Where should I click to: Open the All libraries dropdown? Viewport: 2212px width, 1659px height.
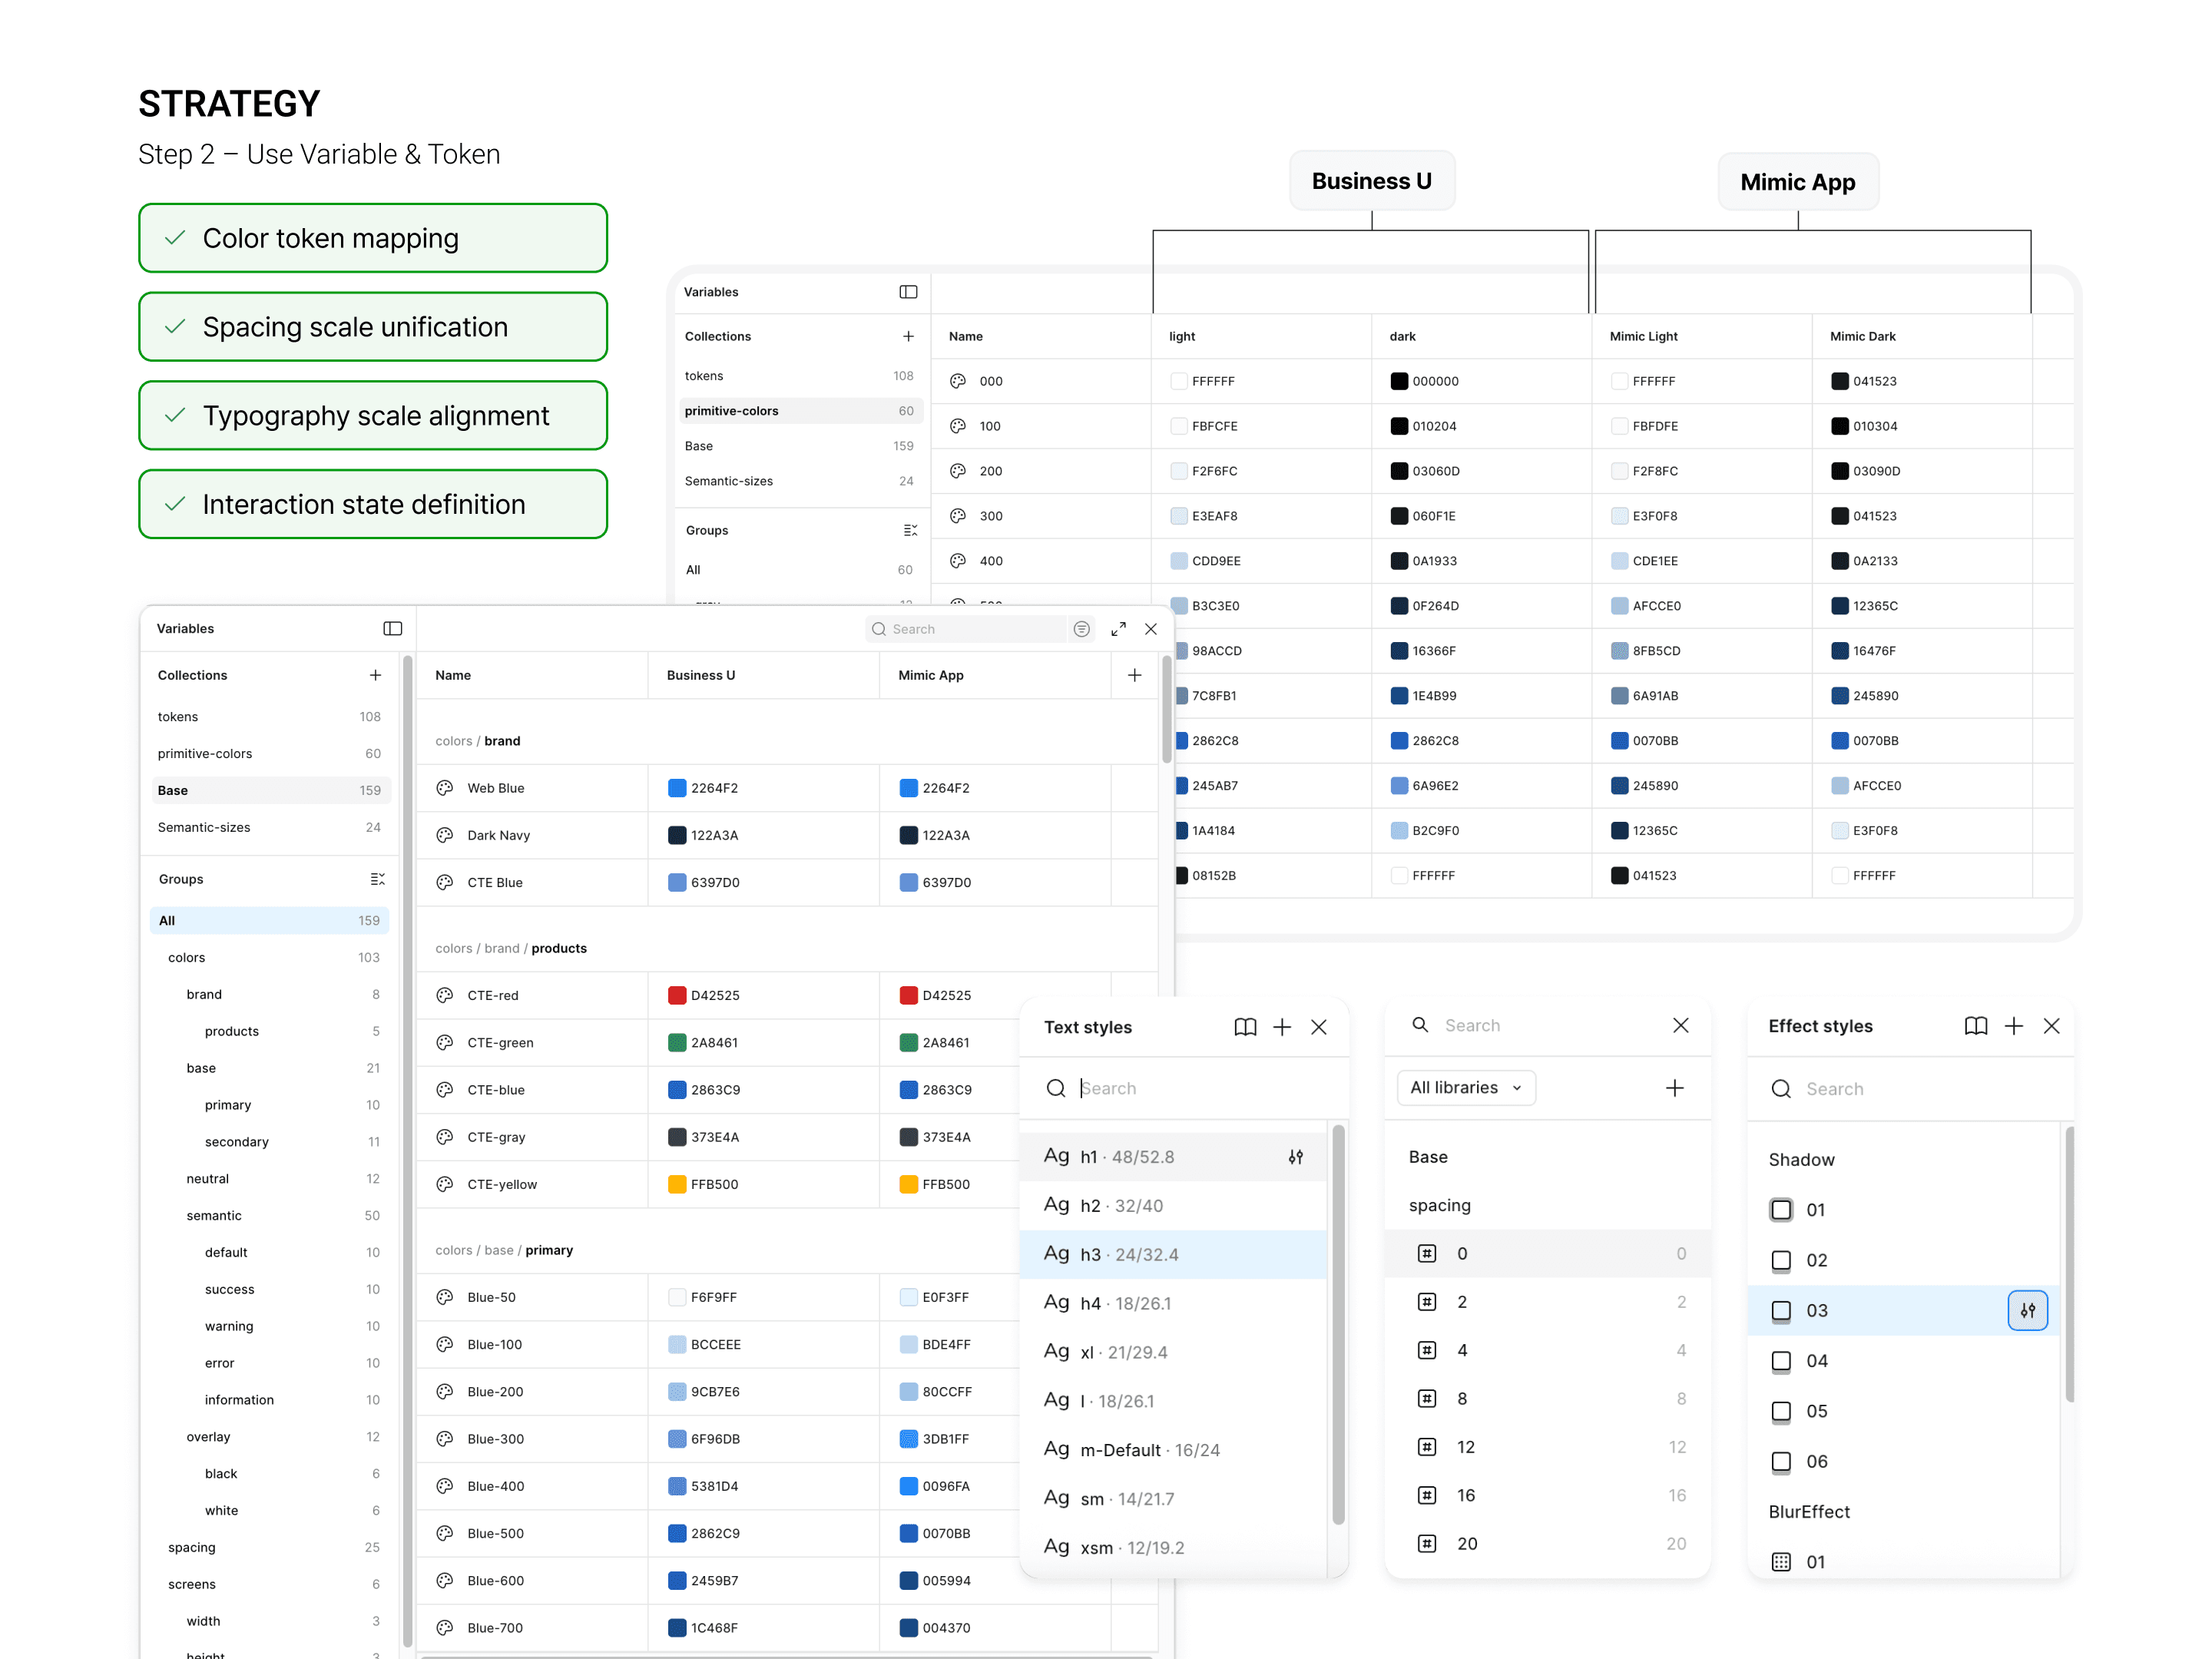pyautogui.click(x=1465, y=1087)
